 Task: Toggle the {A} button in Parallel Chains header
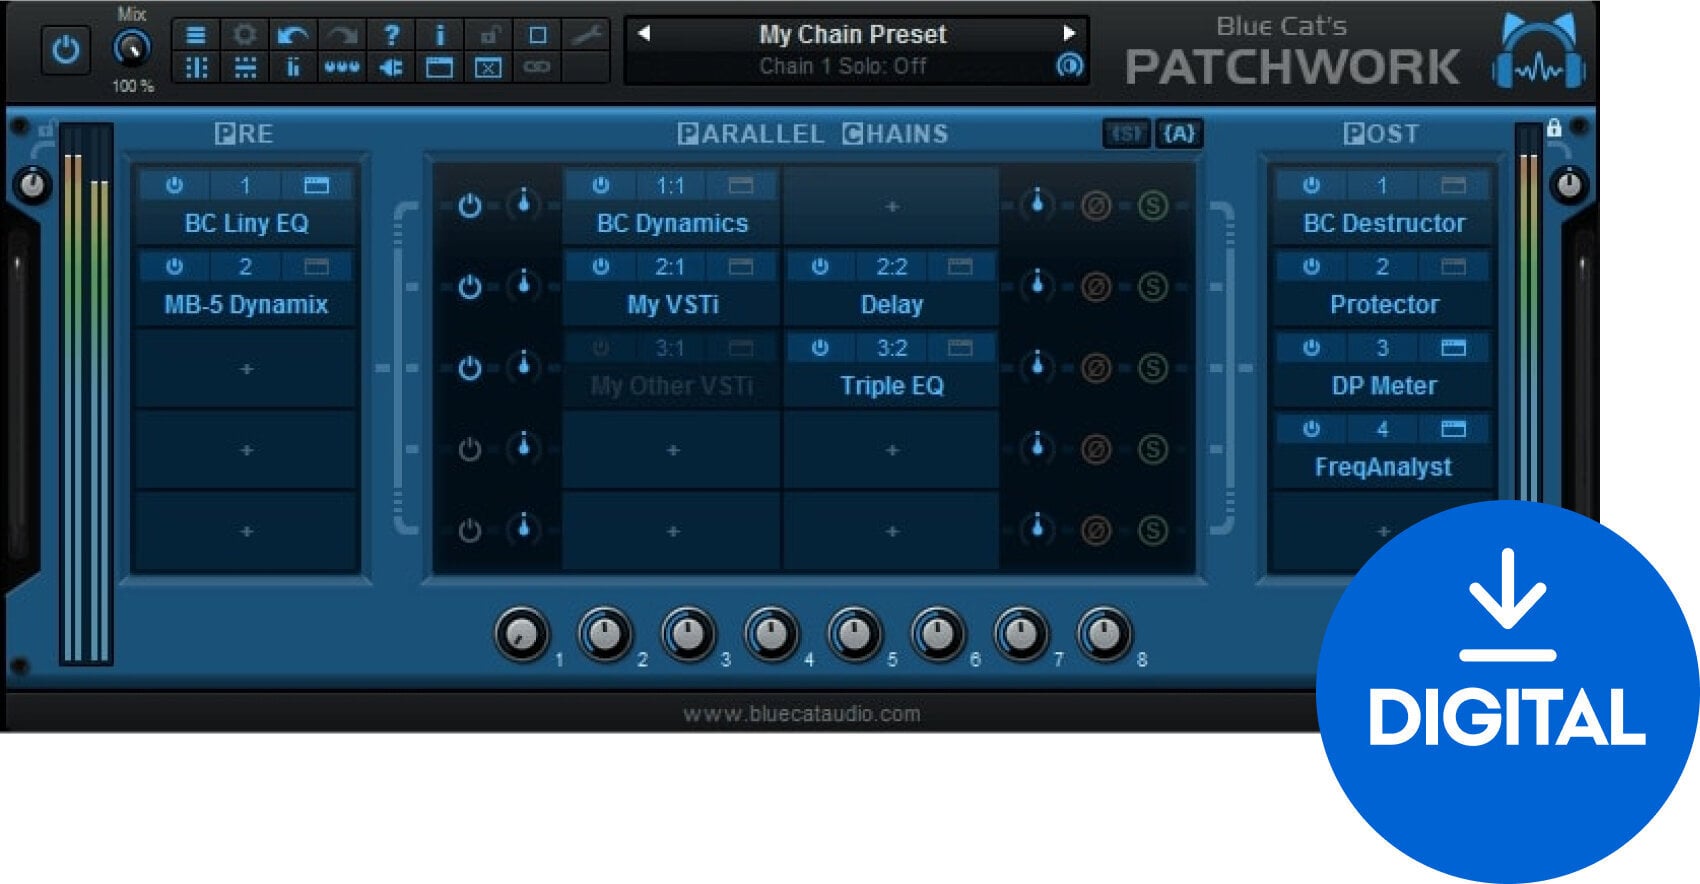click(x=1179, y=133)
